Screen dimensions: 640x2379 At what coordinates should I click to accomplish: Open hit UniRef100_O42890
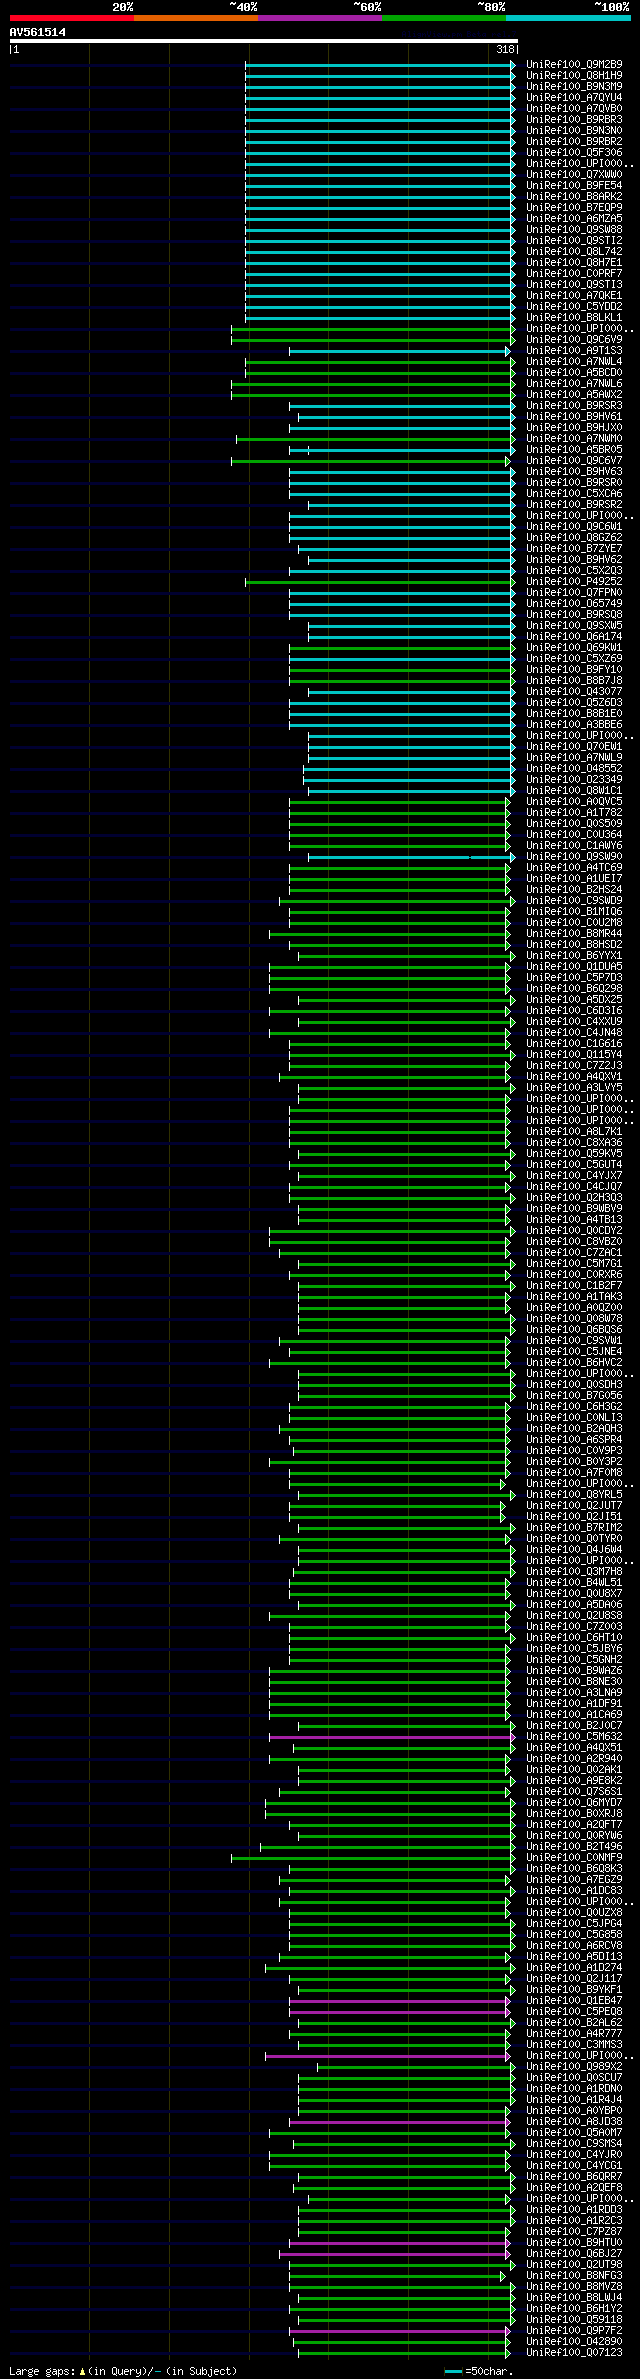574,2342
